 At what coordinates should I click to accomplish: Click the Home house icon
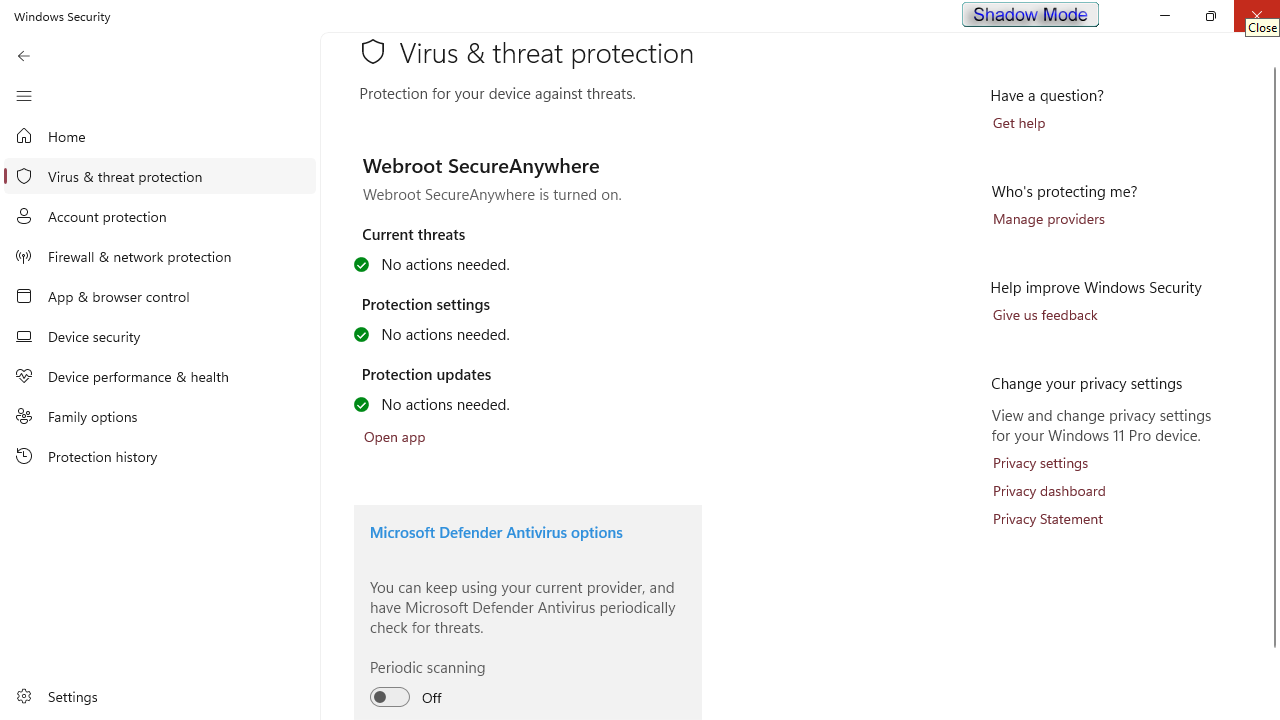(24, 136)
